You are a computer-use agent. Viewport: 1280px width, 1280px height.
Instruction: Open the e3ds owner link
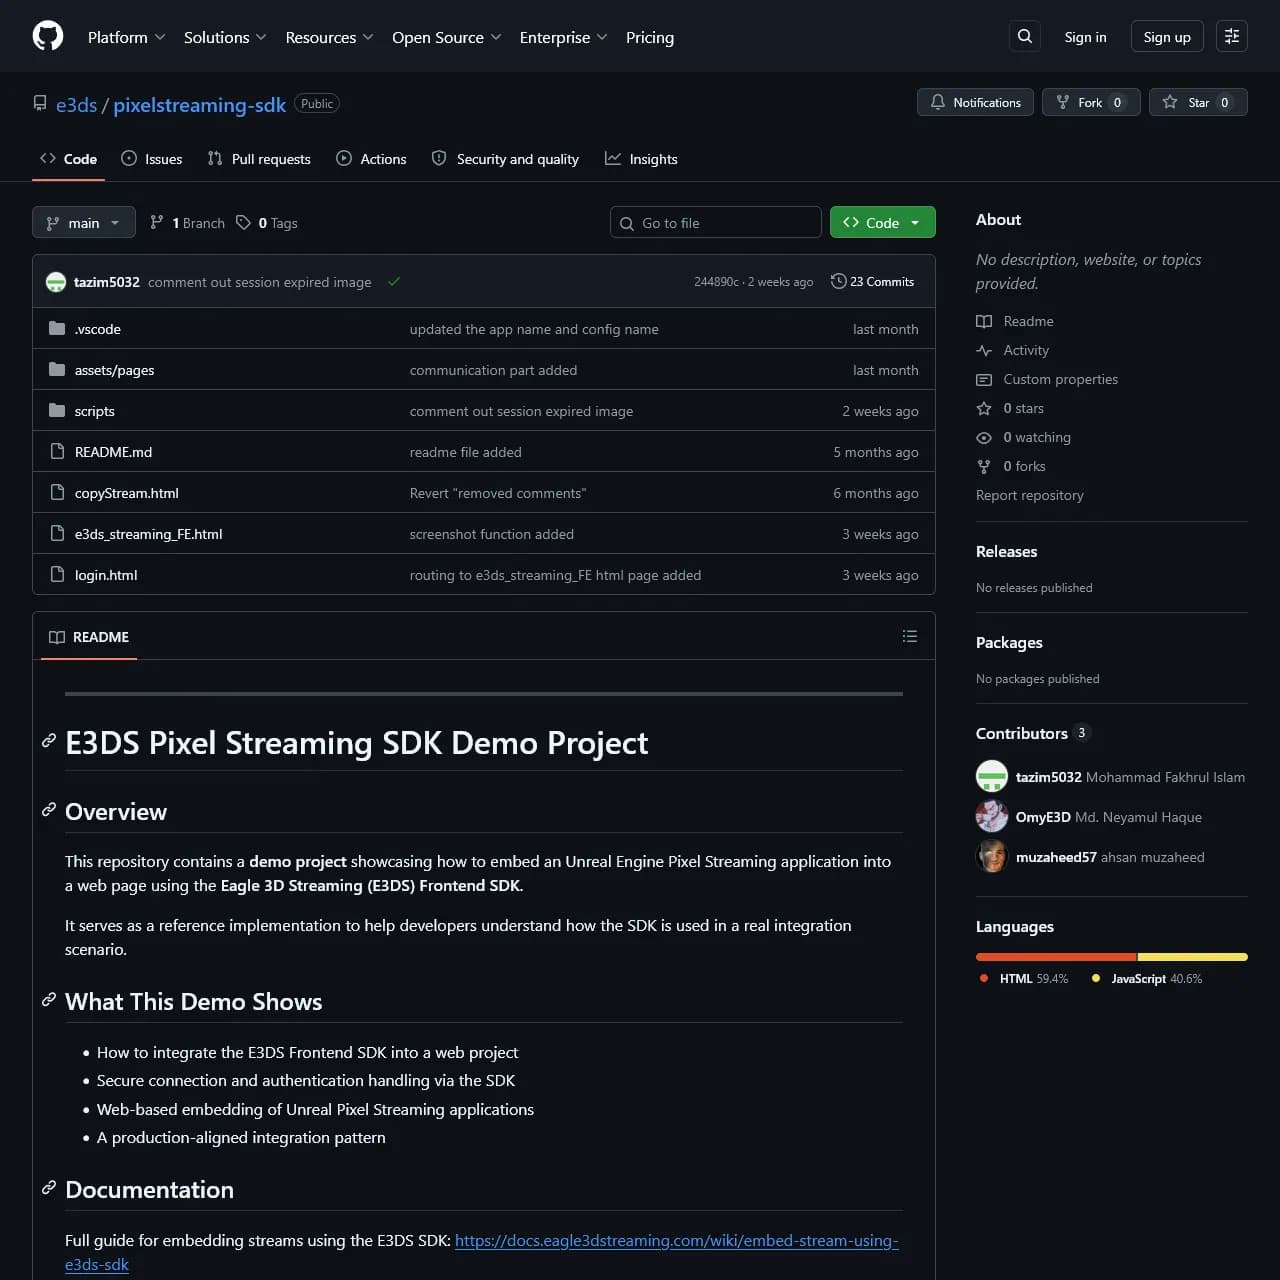point(76,104)
